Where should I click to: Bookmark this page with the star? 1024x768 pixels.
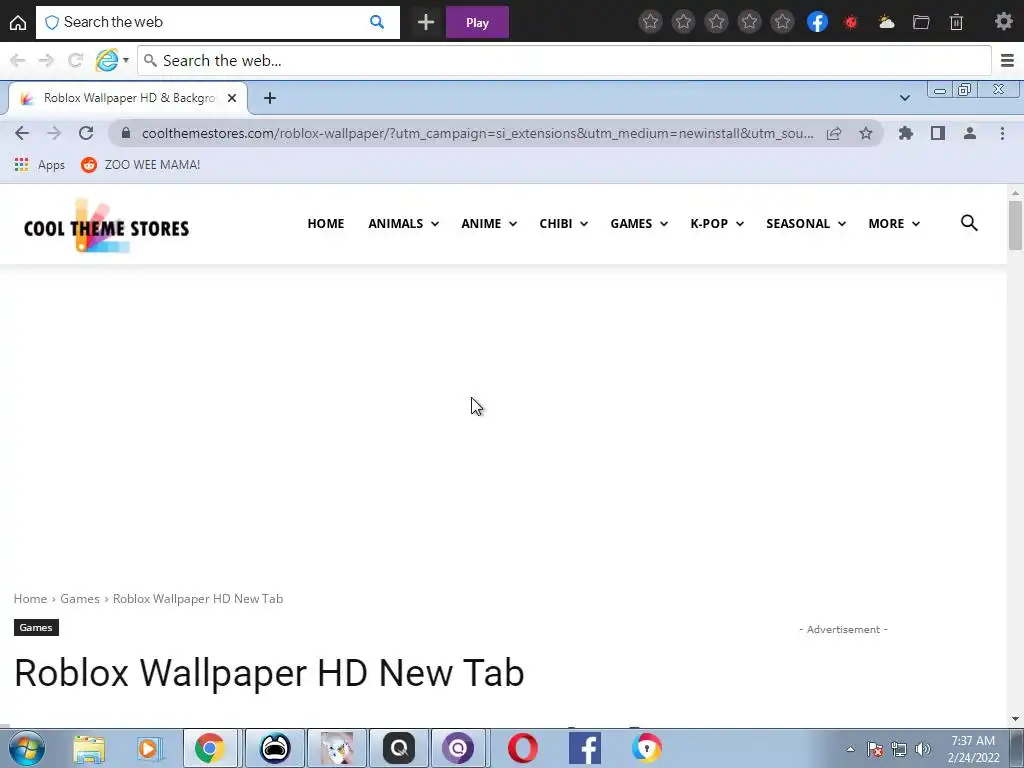tap(865, 133)
